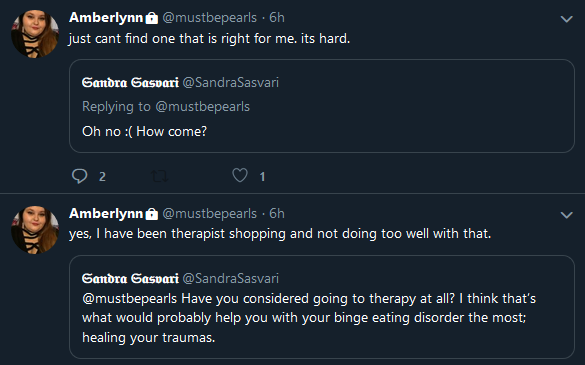Open the quoted tweet about going to therapy
585x365 pixels.
322,307
